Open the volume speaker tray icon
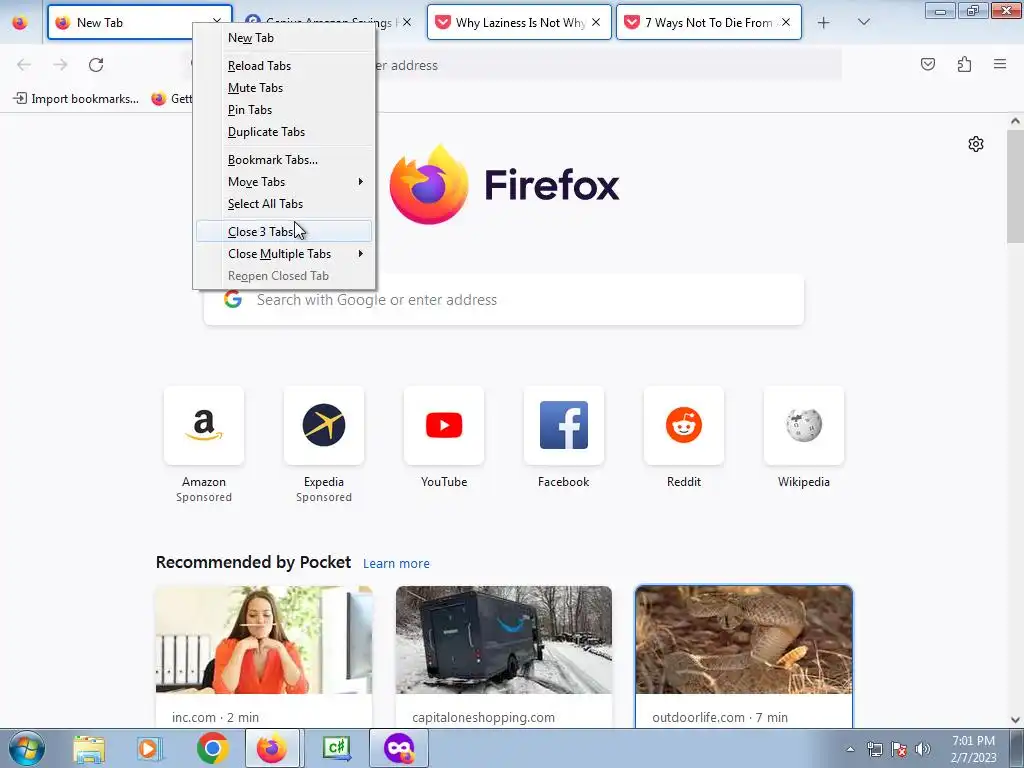This screenshot has height=768, width=1024. (x=922, y=749)
